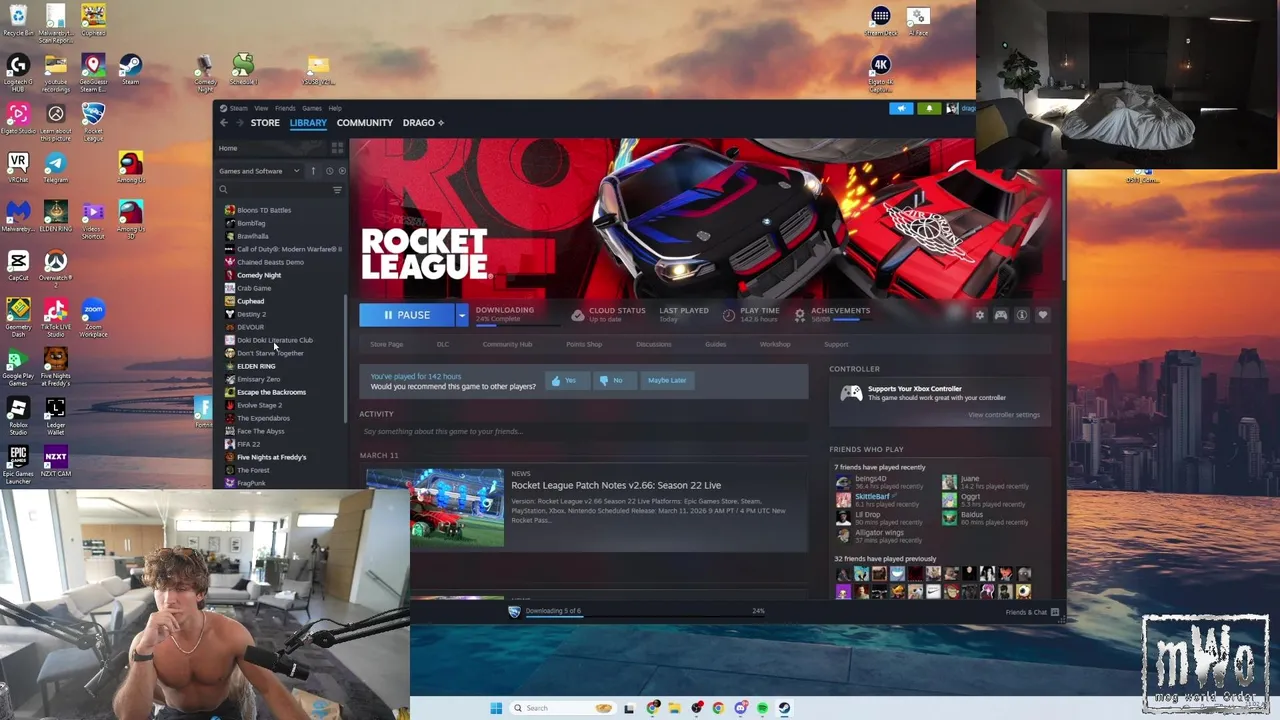Click the download progress bar at bottom

(x=645, y=614)
